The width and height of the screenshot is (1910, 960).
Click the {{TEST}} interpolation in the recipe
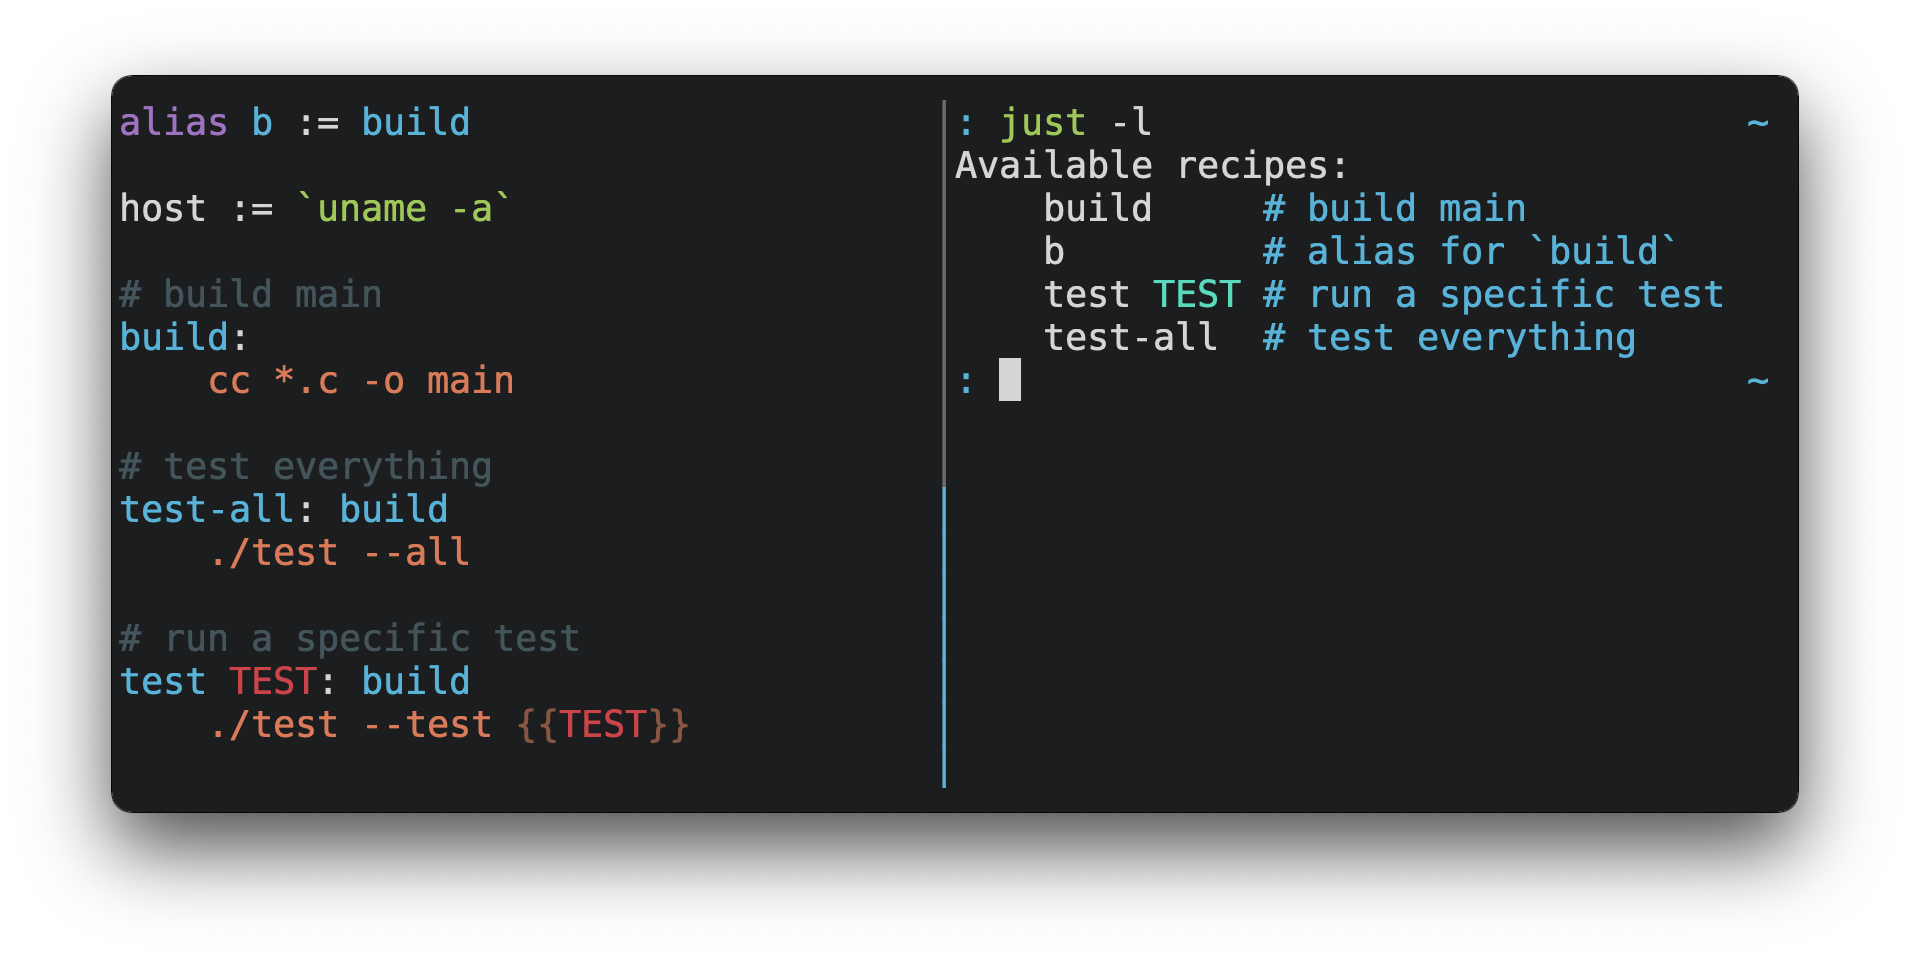[x=603, y=725]
